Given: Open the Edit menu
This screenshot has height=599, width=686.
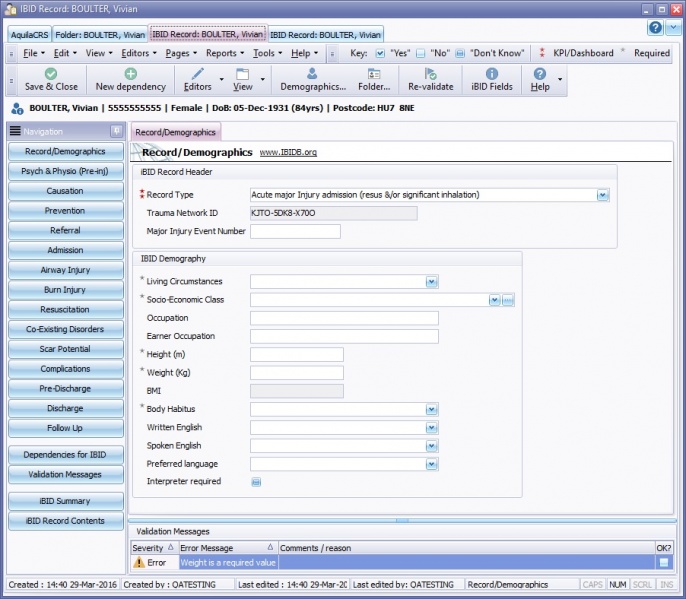Looking at the screenshot, I should pos(65,53).
